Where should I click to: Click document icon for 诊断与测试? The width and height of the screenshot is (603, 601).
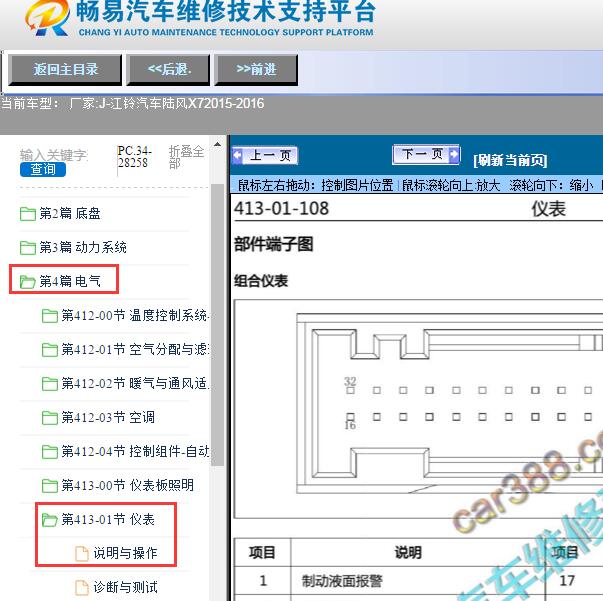pos(82,588)
